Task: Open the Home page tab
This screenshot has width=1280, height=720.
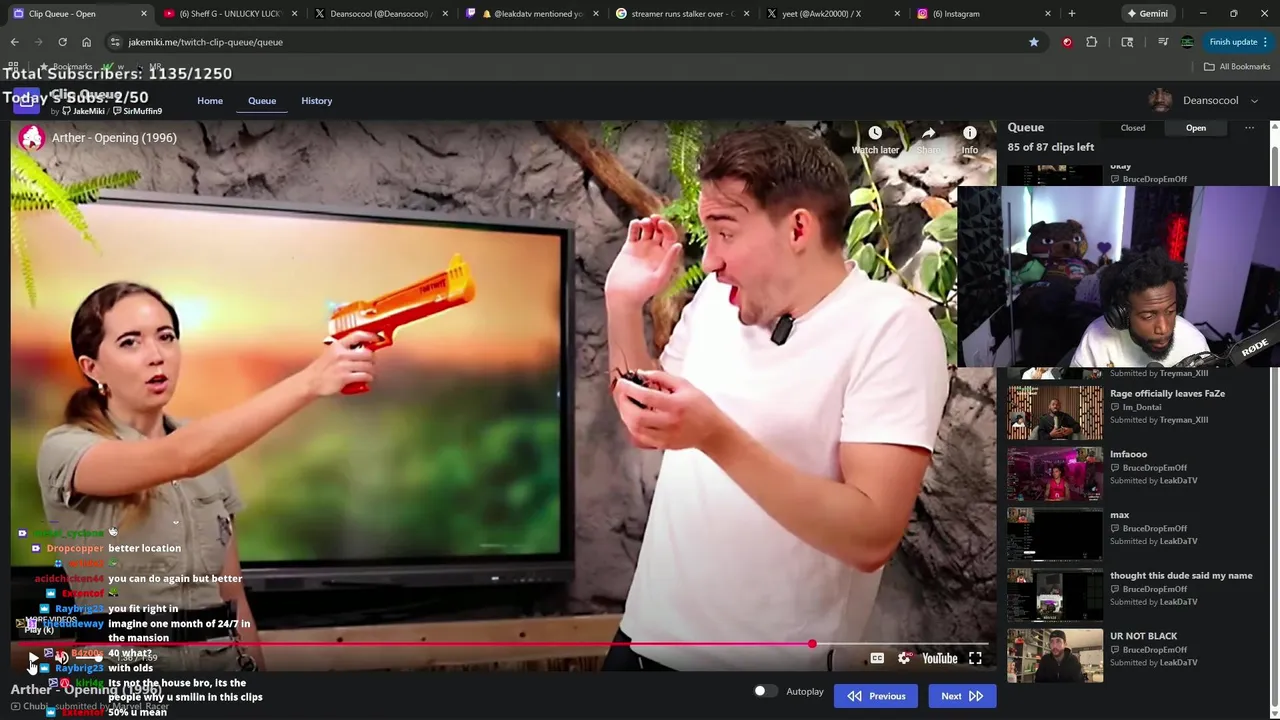Action: pos(210,101)
